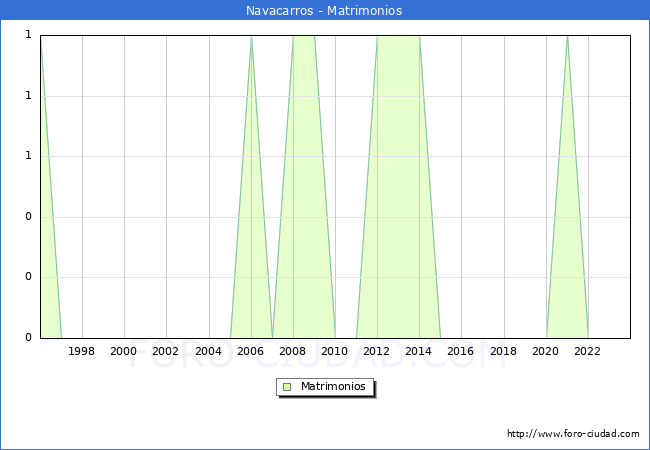Select the 2010 x-axis label

click(x=335, y=351)
